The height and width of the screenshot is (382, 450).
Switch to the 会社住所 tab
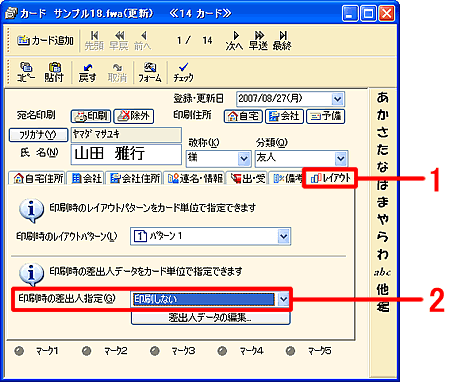click(134, 178)
